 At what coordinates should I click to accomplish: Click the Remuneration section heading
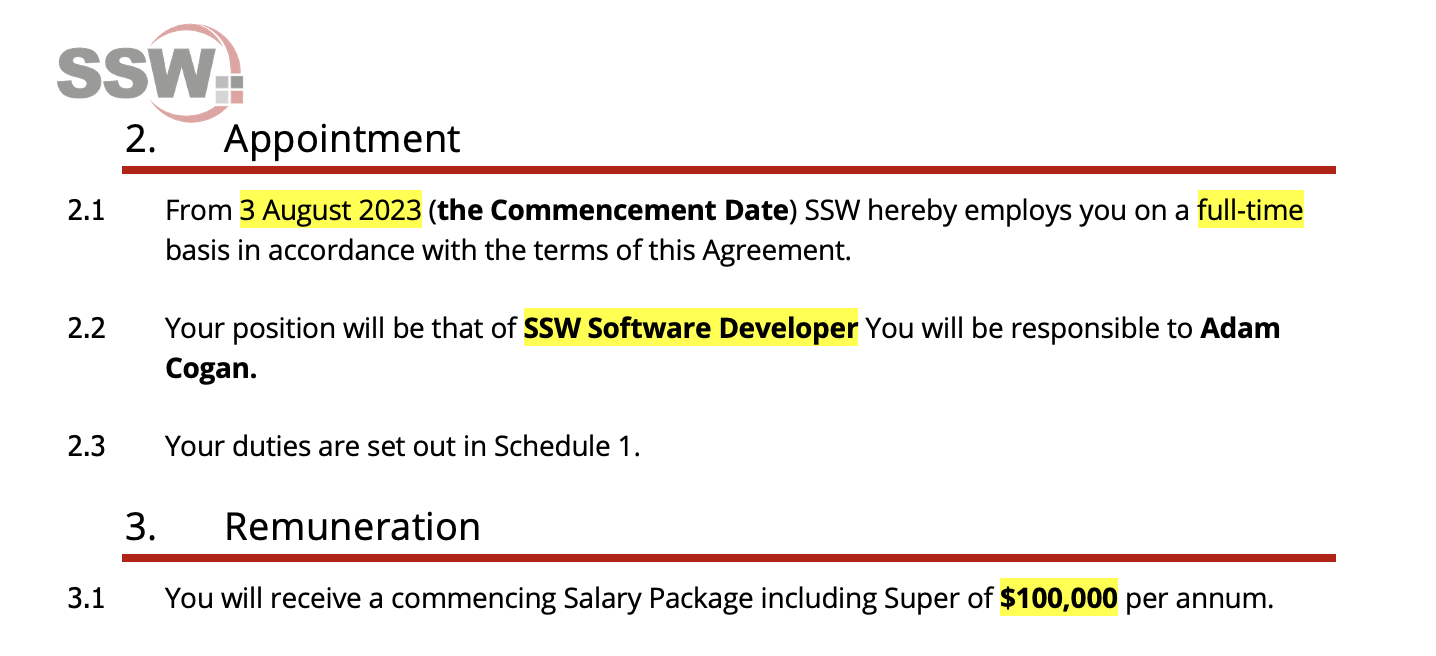352,526
